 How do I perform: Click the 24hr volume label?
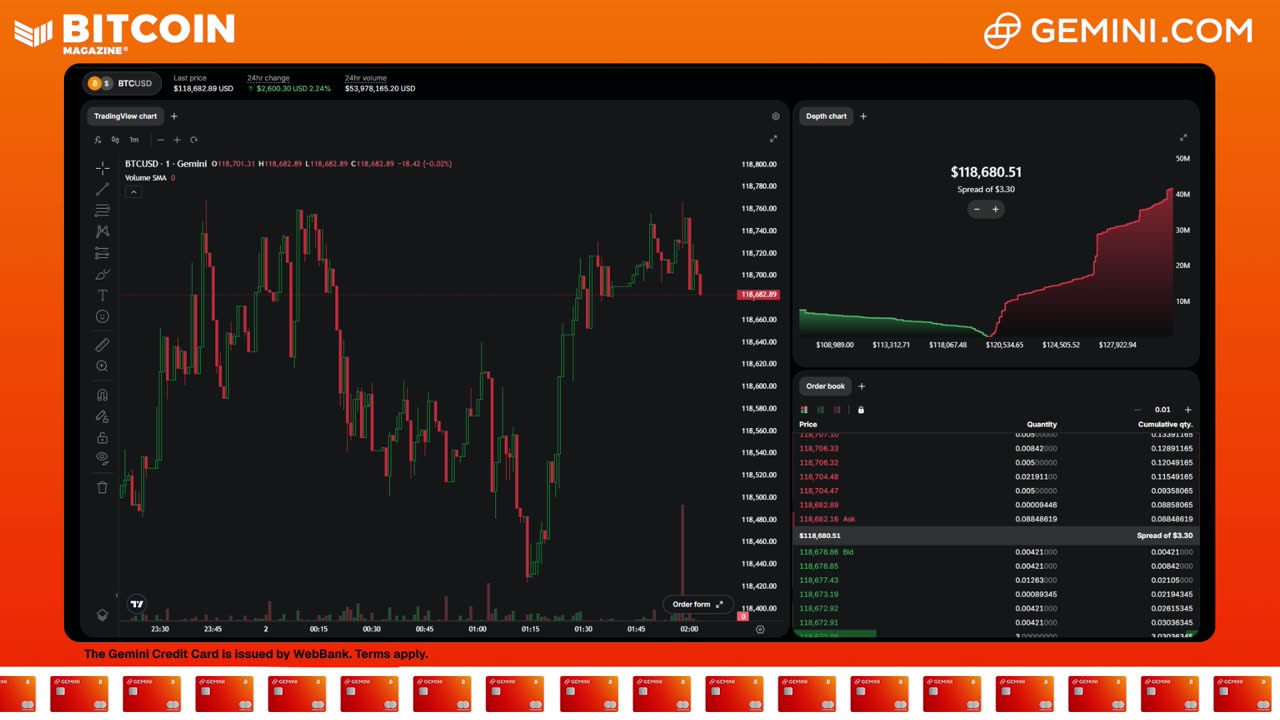point(366,78)
